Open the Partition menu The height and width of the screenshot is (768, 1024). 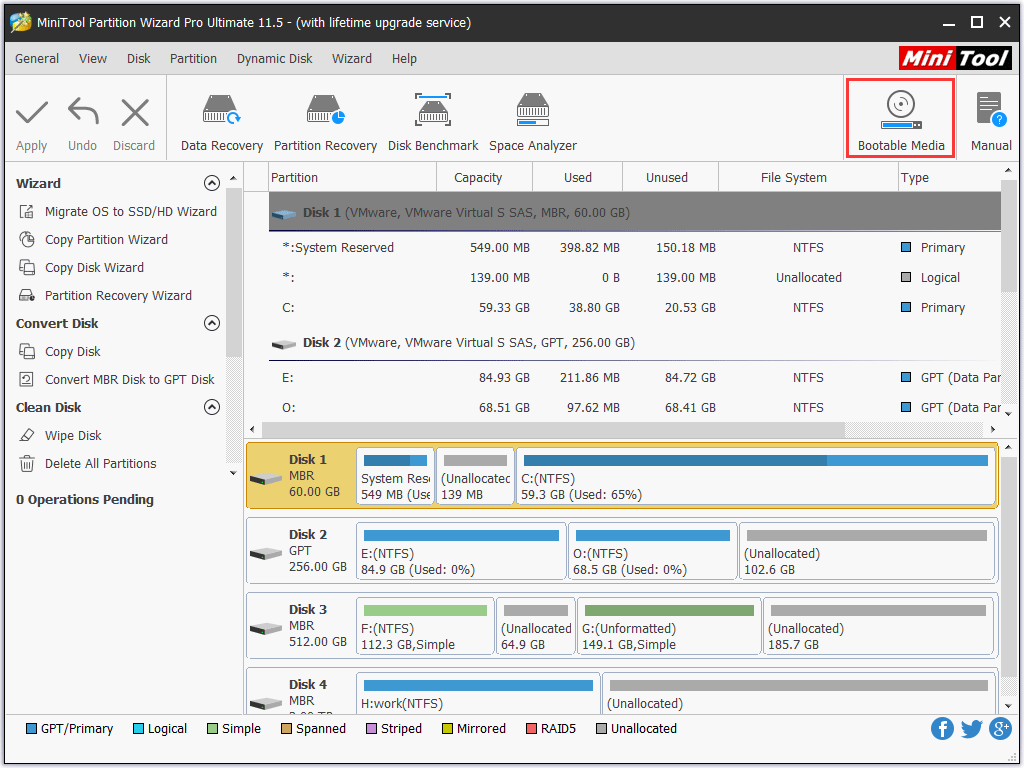tap(193, 59)
